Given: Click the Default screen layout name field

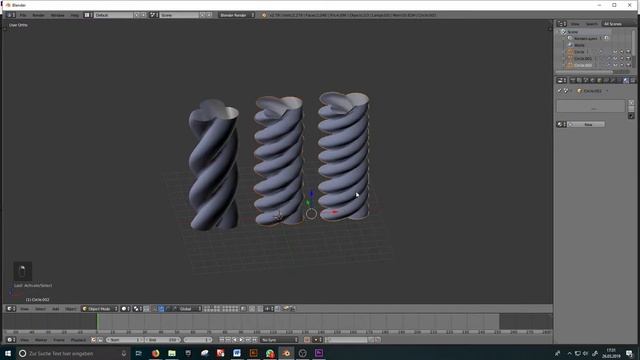Looking at the screenshot, I should [x=113, y=15].
